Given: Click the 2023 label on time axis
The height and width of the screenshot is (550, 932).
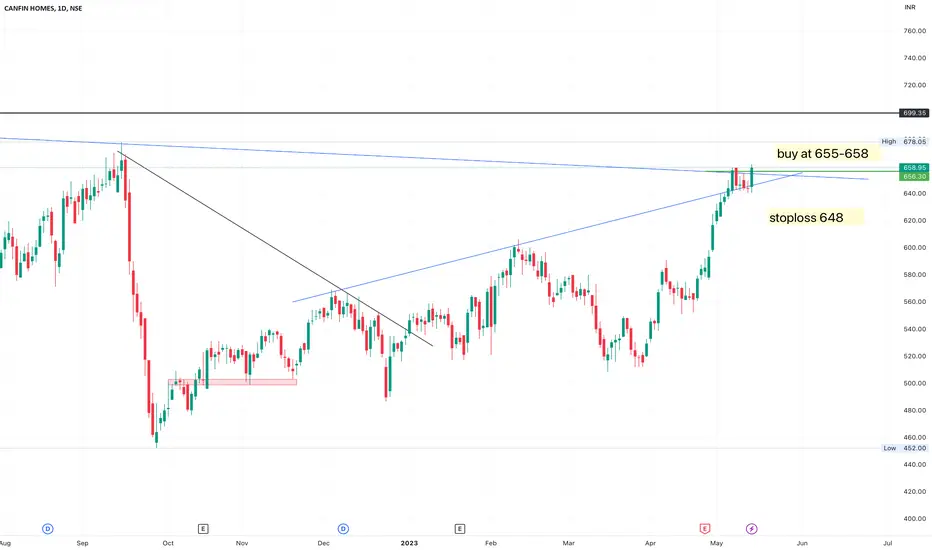Looking at the screenshot, I should pyautogui.click(x=409, y=543).
